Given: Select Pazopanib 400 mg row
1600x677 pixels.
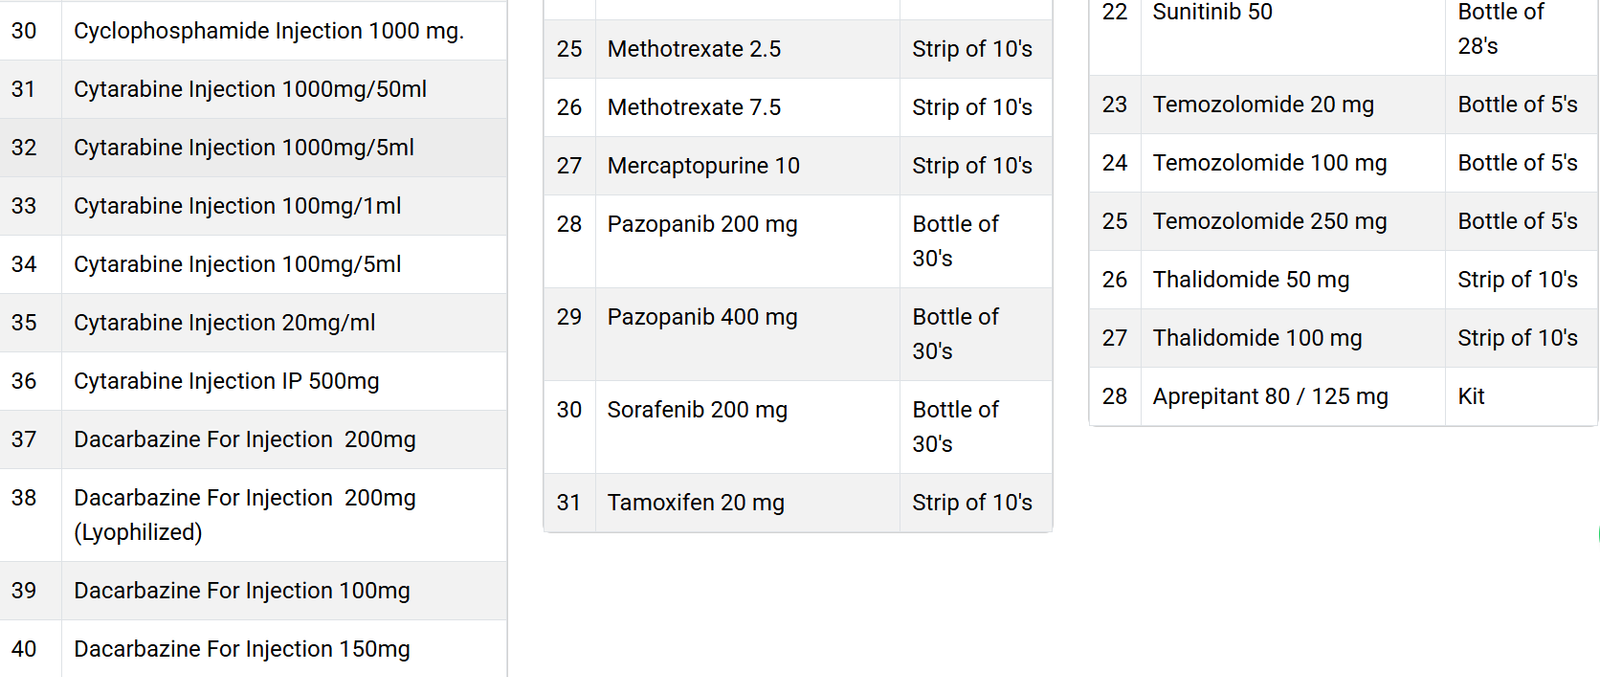Looking at the screenshot, I should tap(798, 334).
